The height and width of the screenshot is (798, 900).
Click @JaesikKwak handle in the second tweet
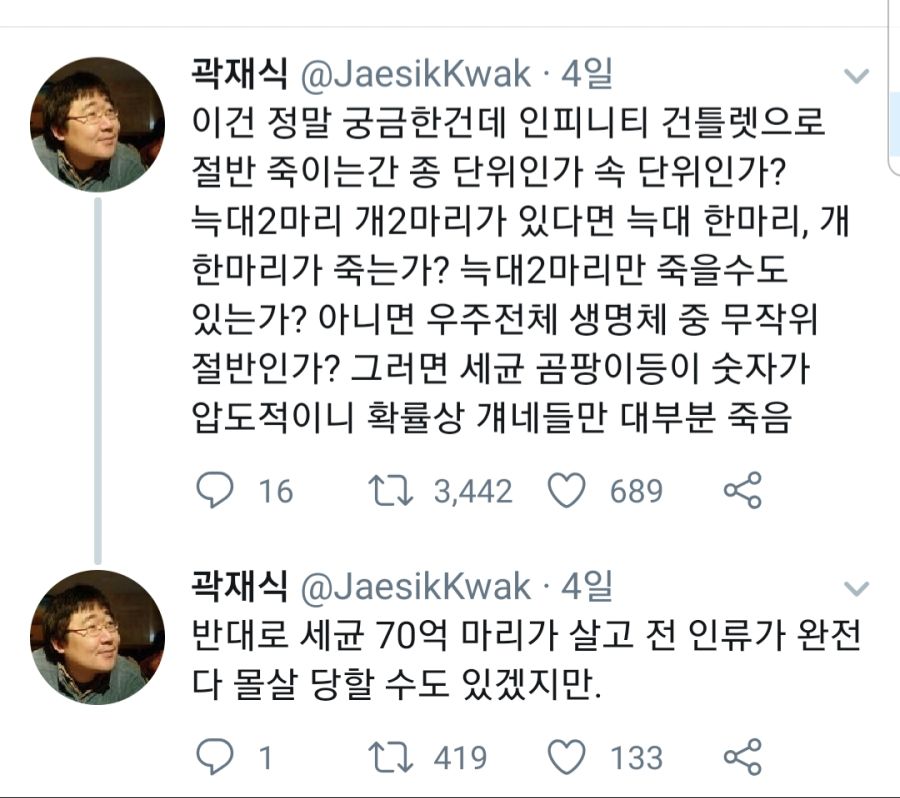416,586
